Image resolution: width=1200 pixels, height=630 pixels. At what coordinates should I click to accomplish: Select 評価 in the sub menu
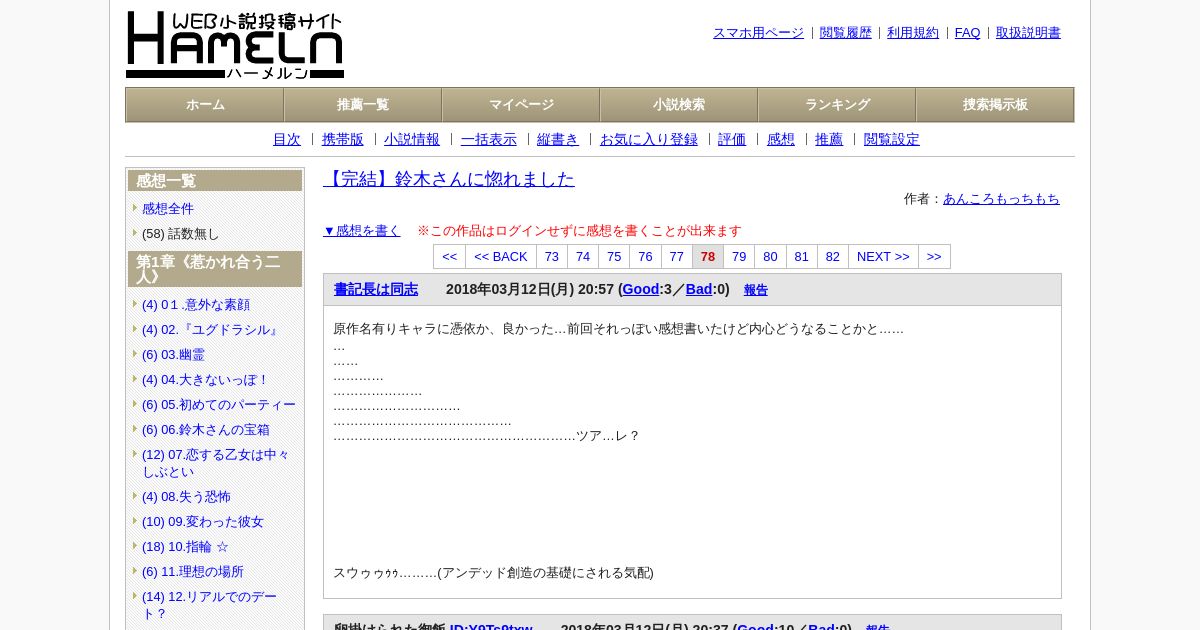(732, 140)
